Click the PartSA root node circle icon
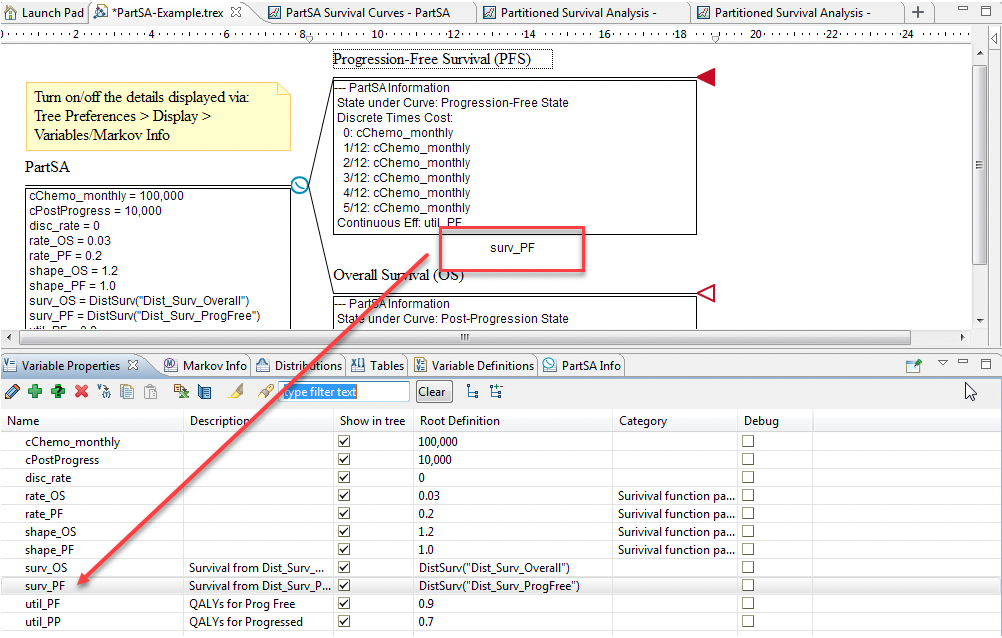 tap(299, 185)
